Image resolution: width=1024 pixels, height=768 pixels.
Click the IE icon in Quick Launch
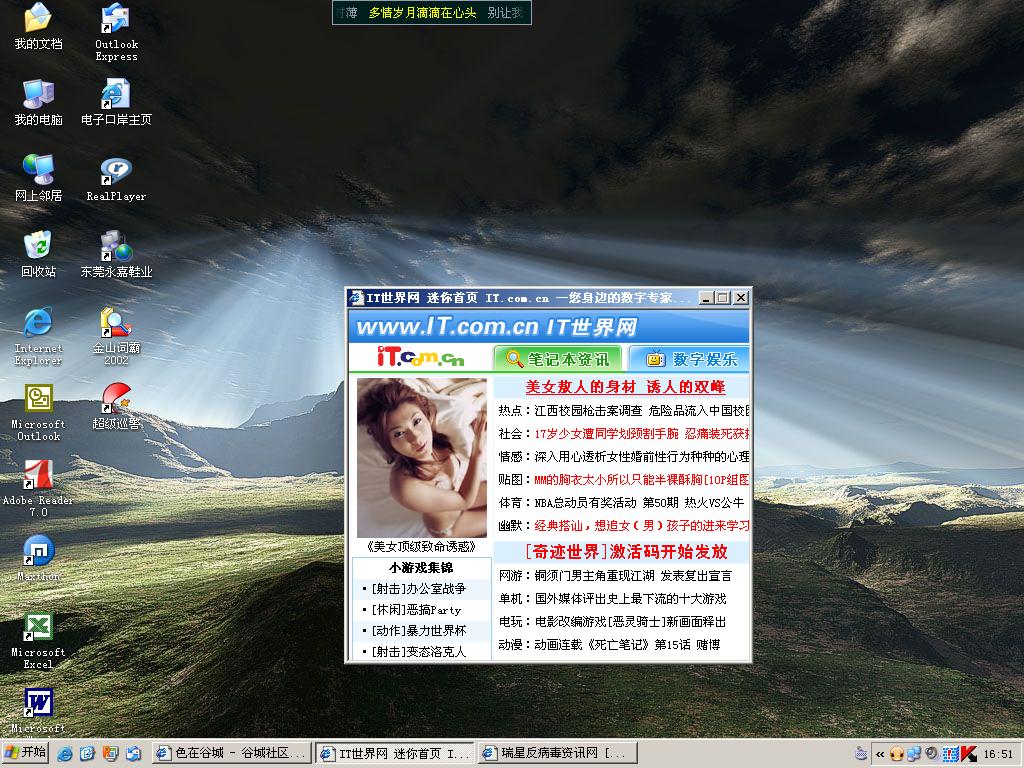(x=65, y=754)
